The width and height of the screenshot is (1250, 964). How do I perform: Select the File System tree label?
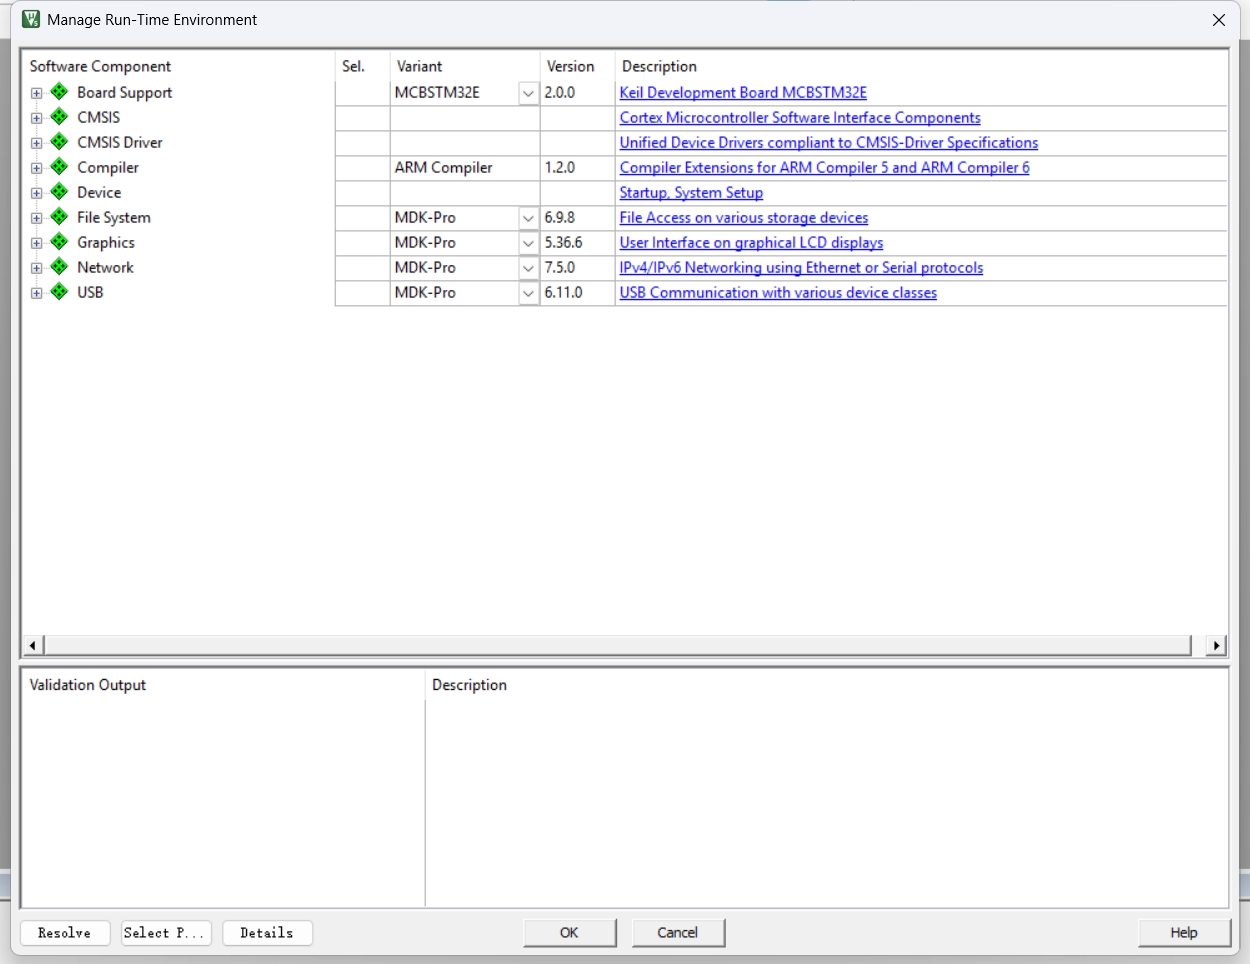pyautogui.click(x=114, y=217)
